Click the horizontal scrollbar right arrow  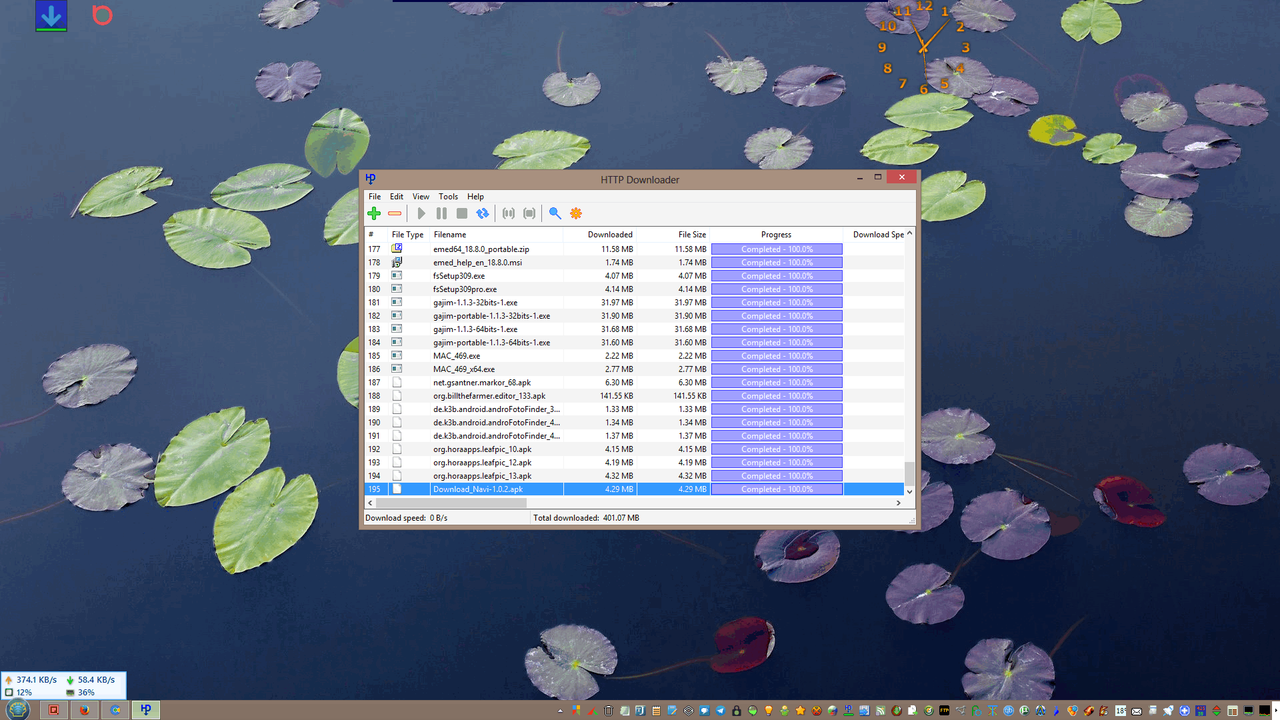click(899, 503)
